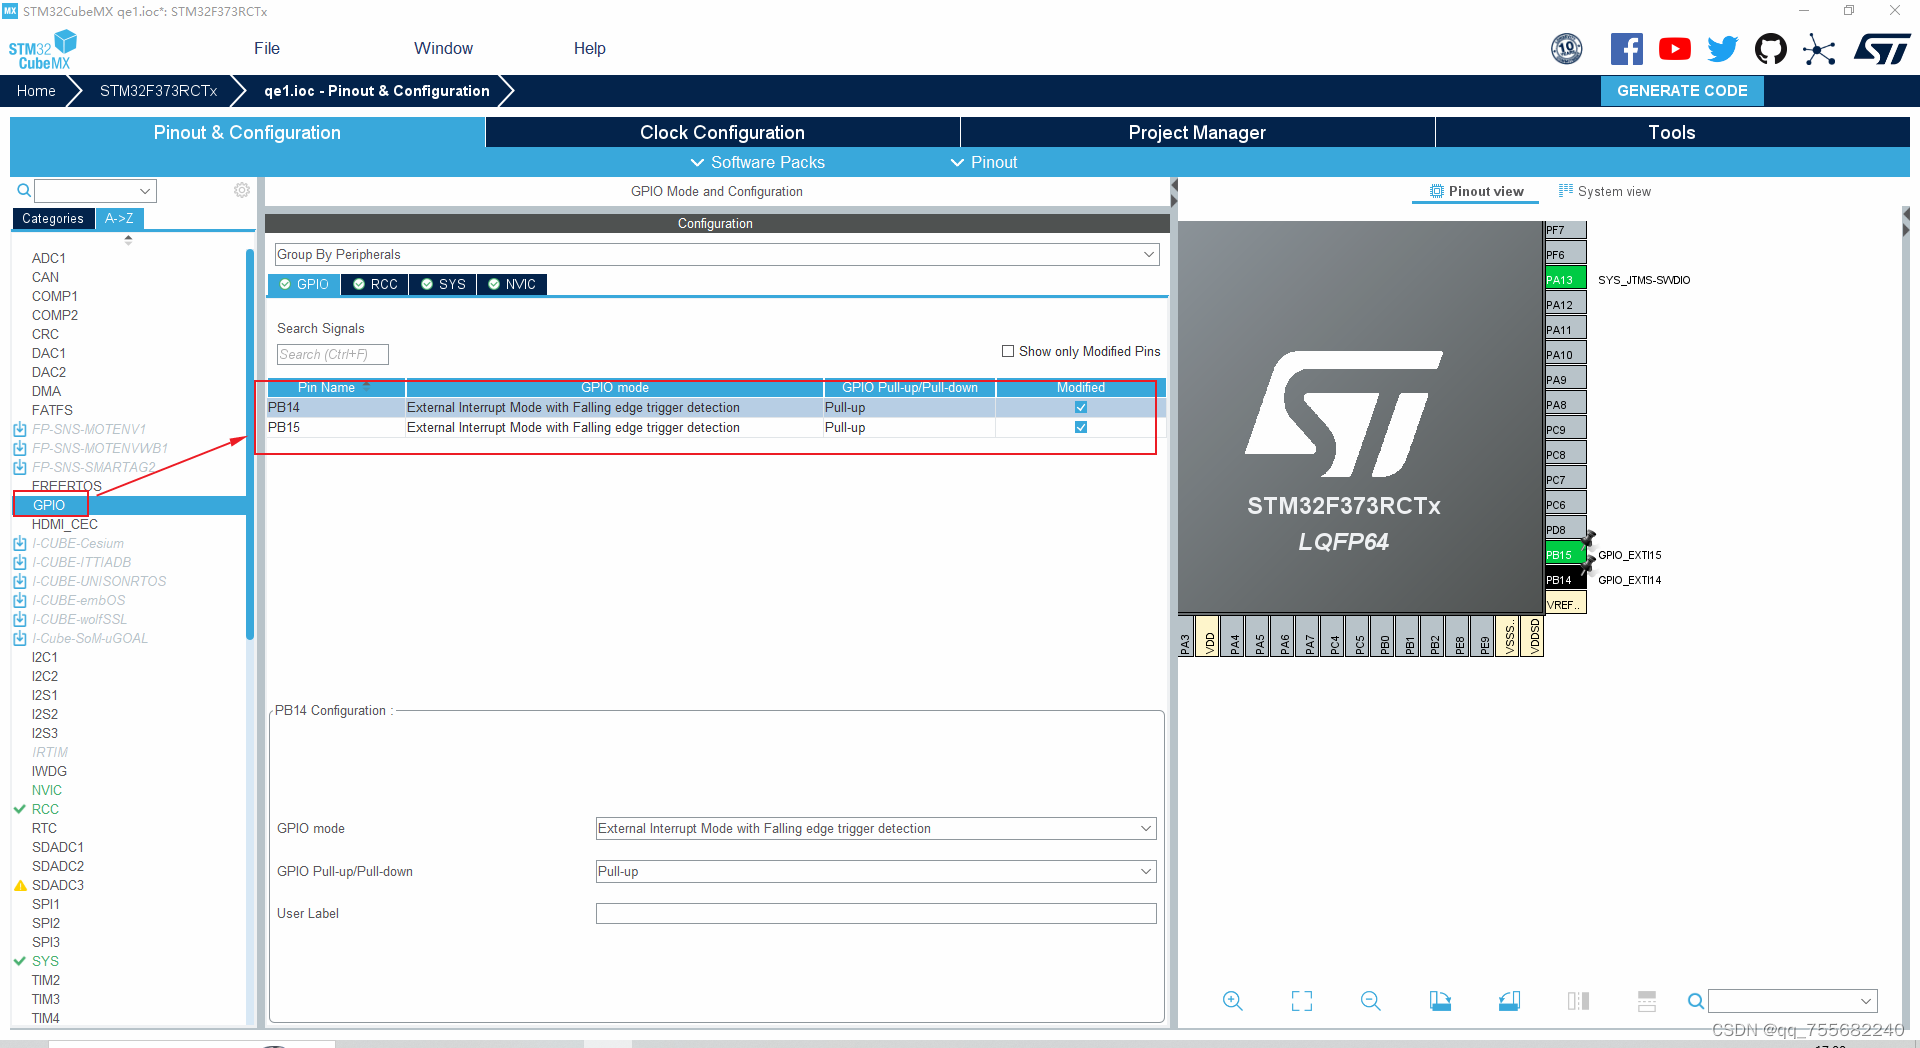Image resolution: width=1920 pixels, height=1048 pixels.
Task: Click the categories list vertical scrollbar
Action: [250, 445]
